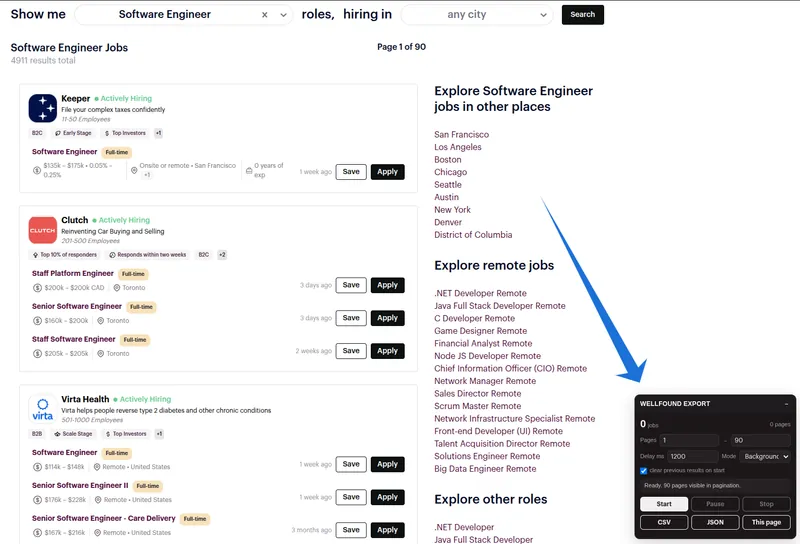Save the Staff Platform Engineer job
Screen dimensions: 800x544
(351, 285)
